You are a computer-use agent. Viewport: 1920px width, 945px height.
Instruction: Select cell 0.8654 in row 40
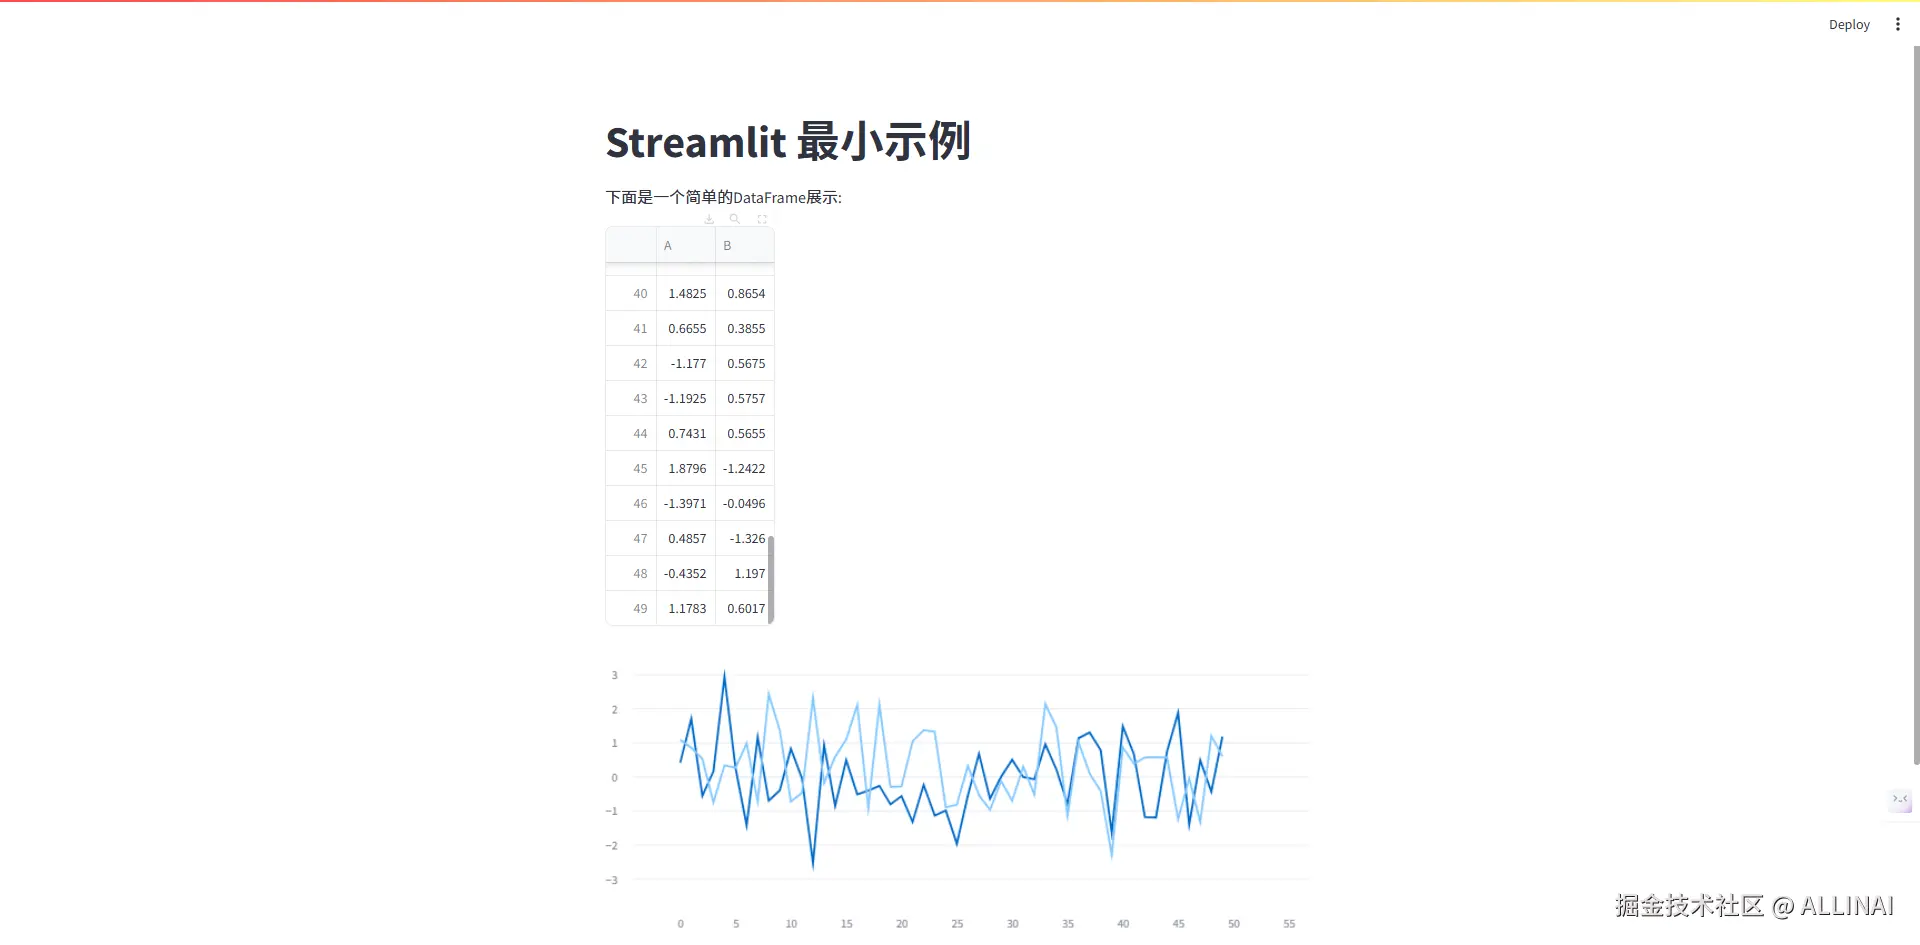745,294
